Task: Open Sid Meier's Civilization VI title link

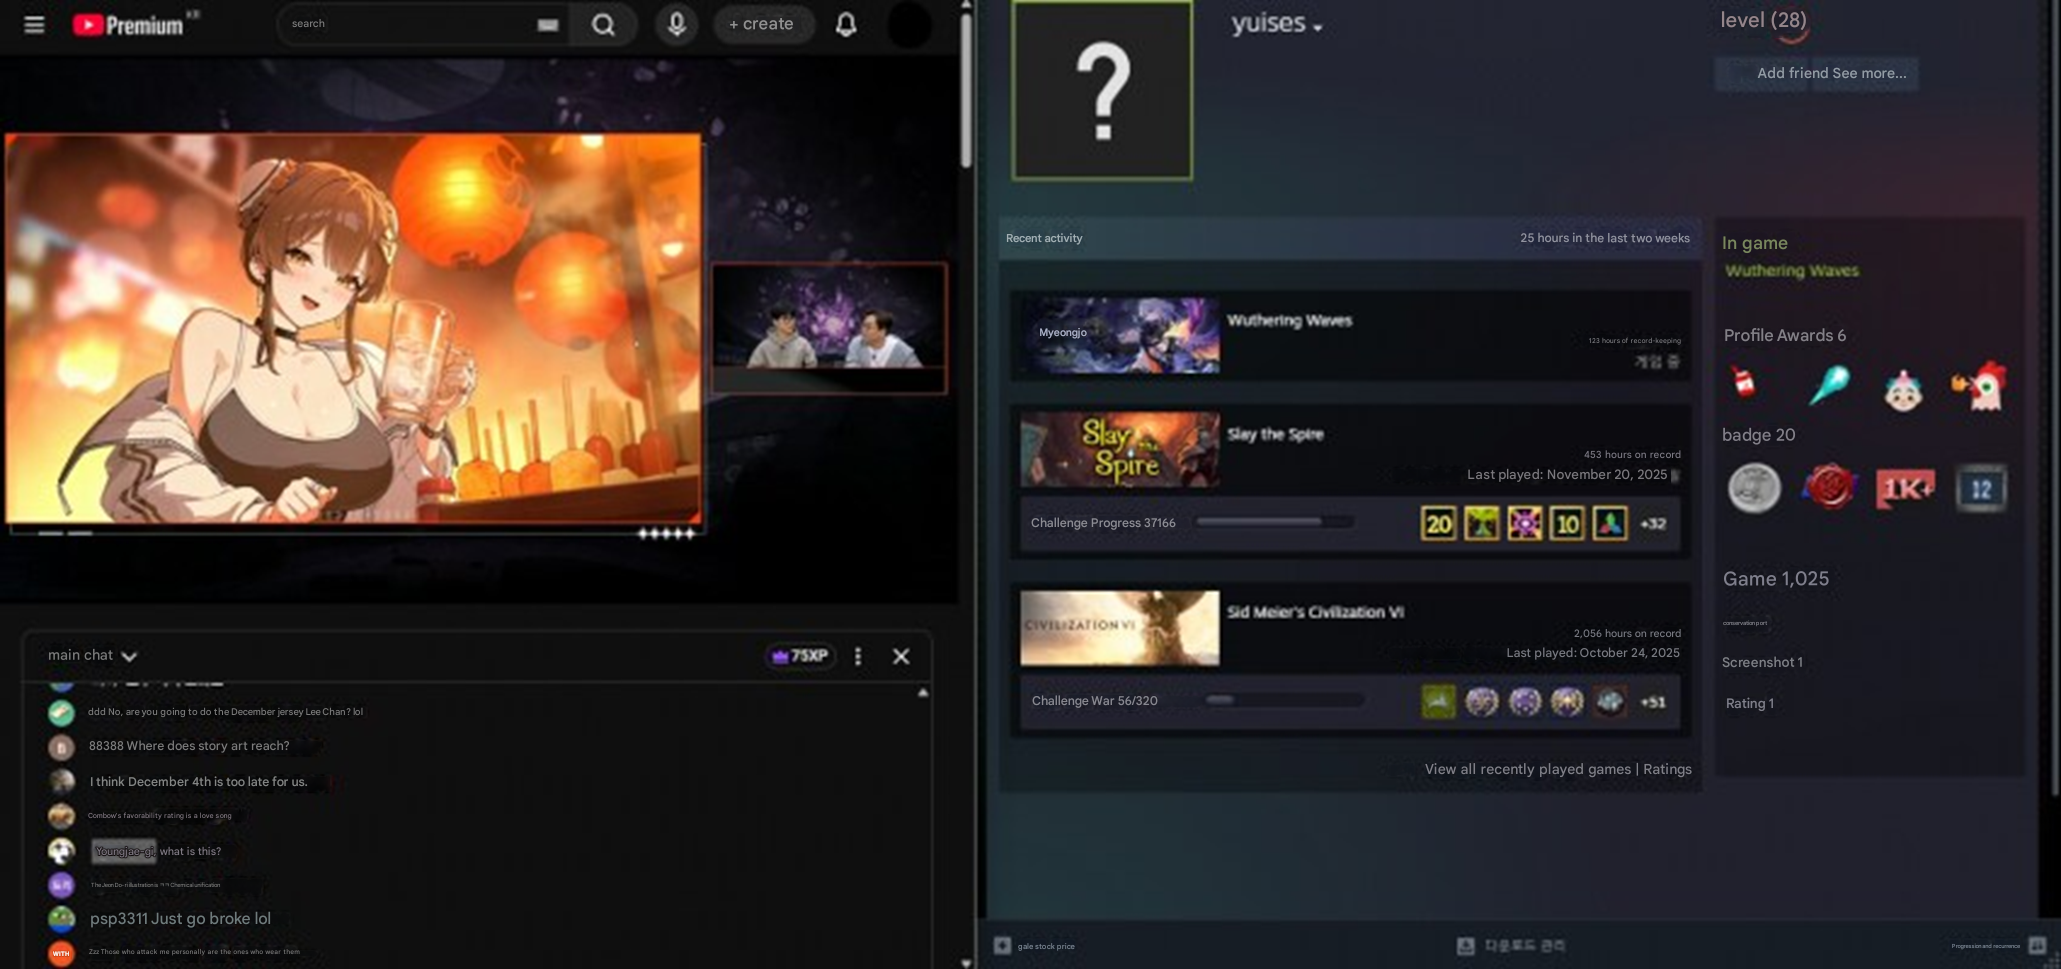Action: click(1315, 612)
